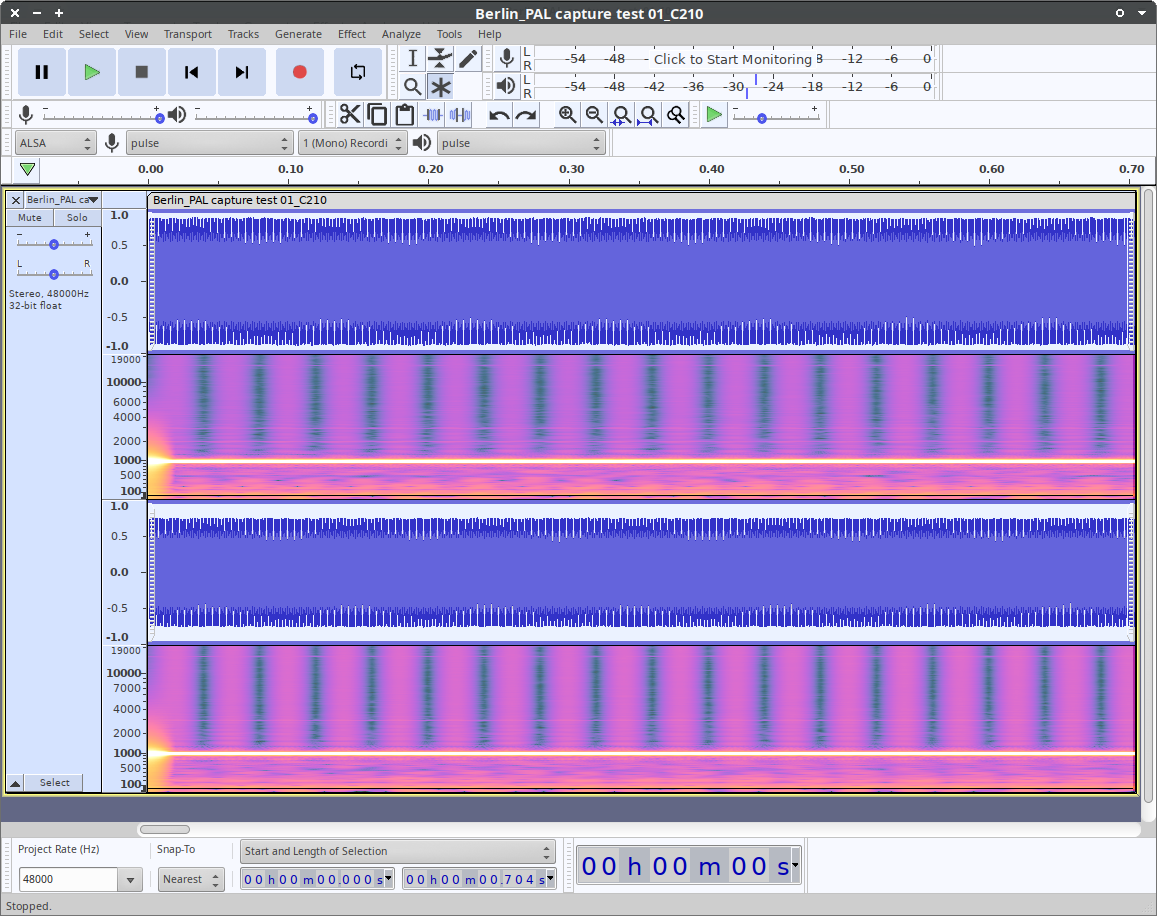Select the Envelope tool
Viewport: 1157px width, 916px height.
pyautogui.click(x=440, y=58)
